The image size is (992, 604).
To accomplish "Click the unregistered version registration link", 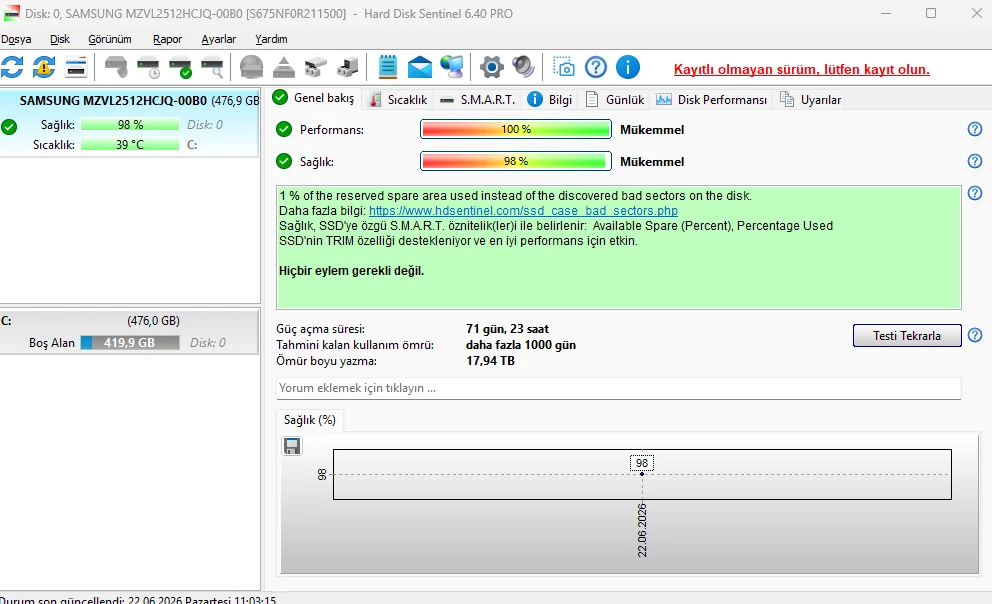I will point(802,70).
